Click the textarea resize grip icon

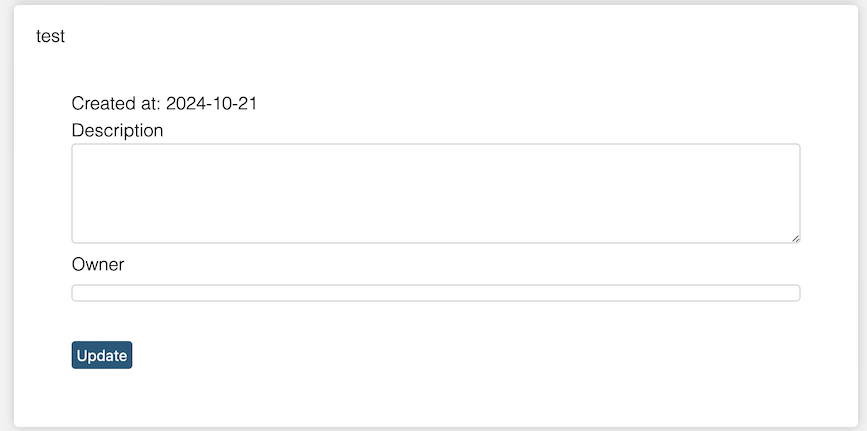coord(795,238)
